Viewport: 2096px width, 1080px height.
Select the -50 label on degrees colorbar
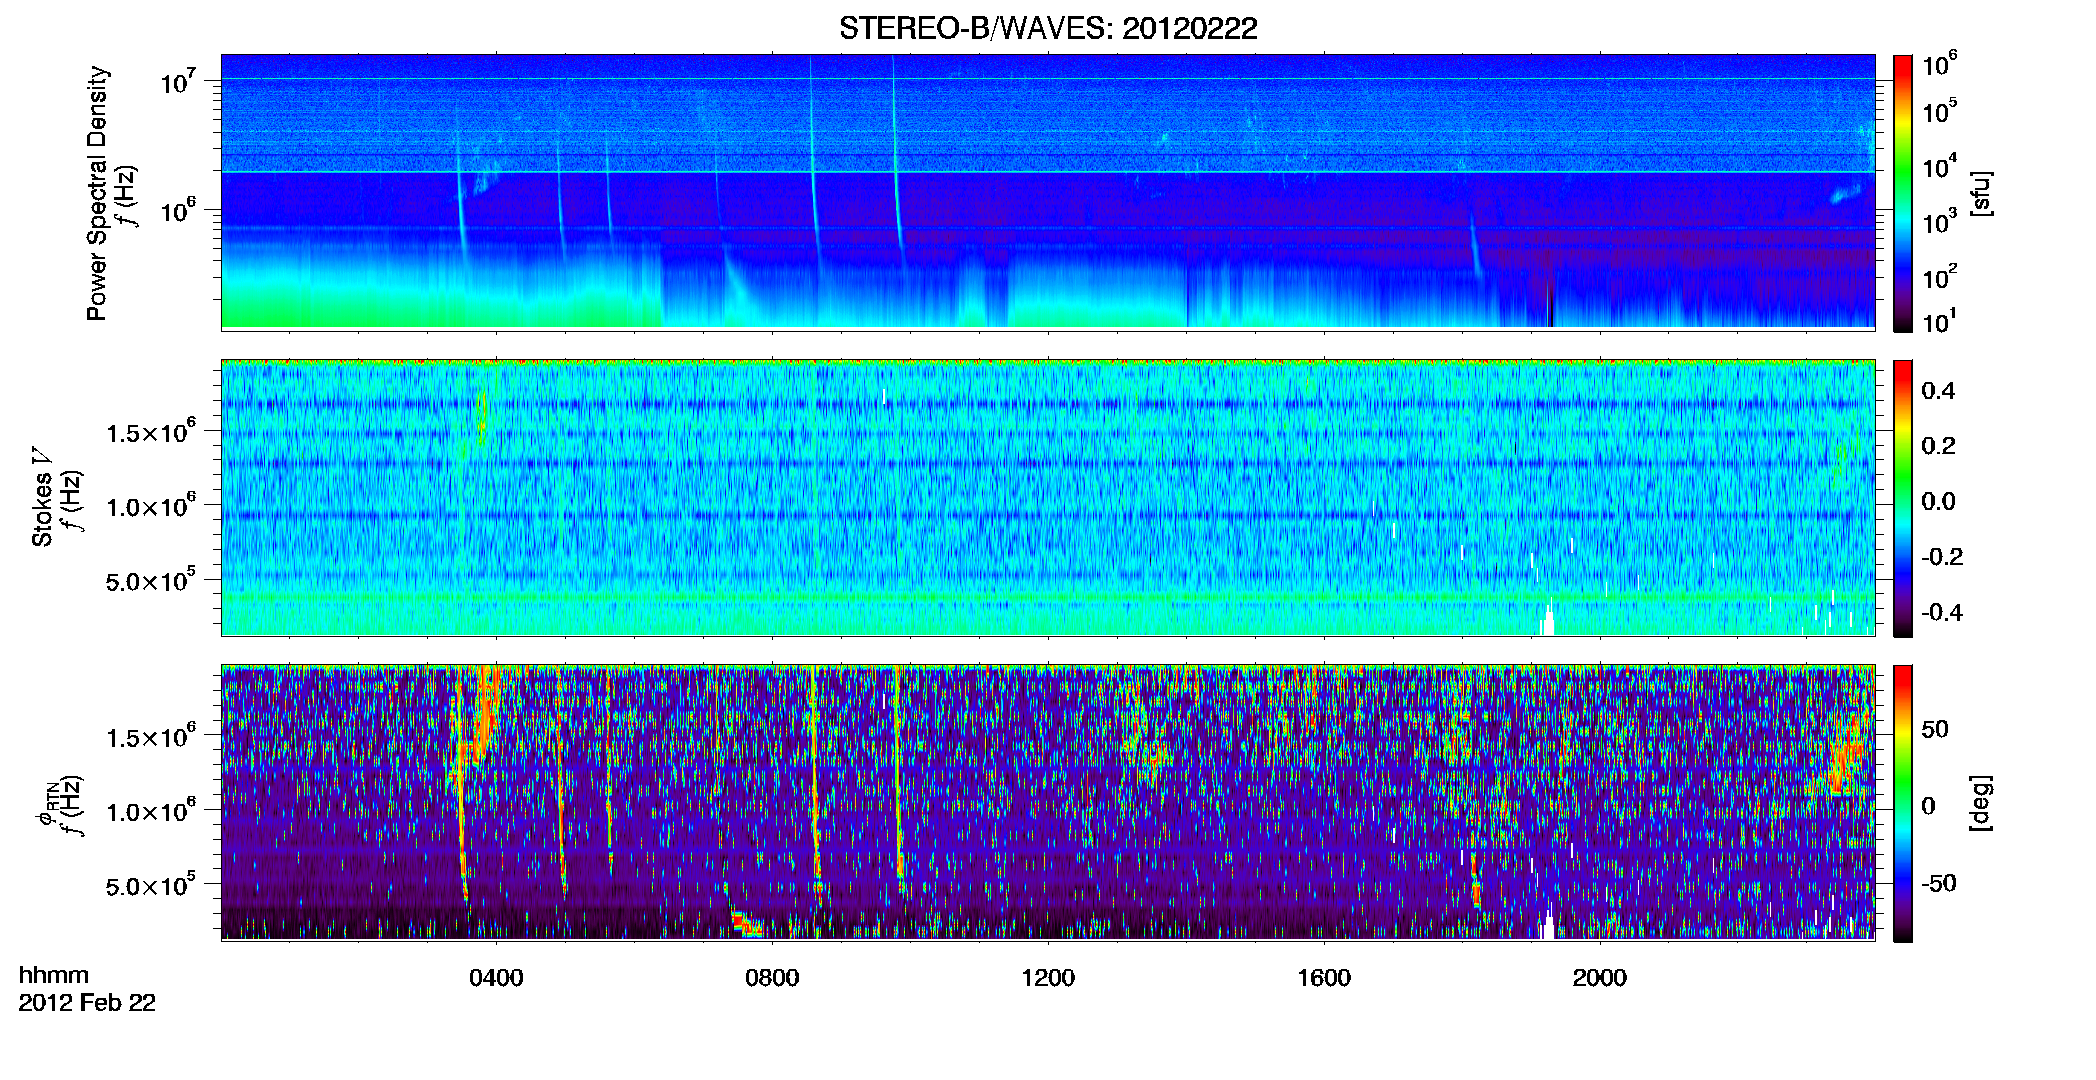coord(1939,883)
